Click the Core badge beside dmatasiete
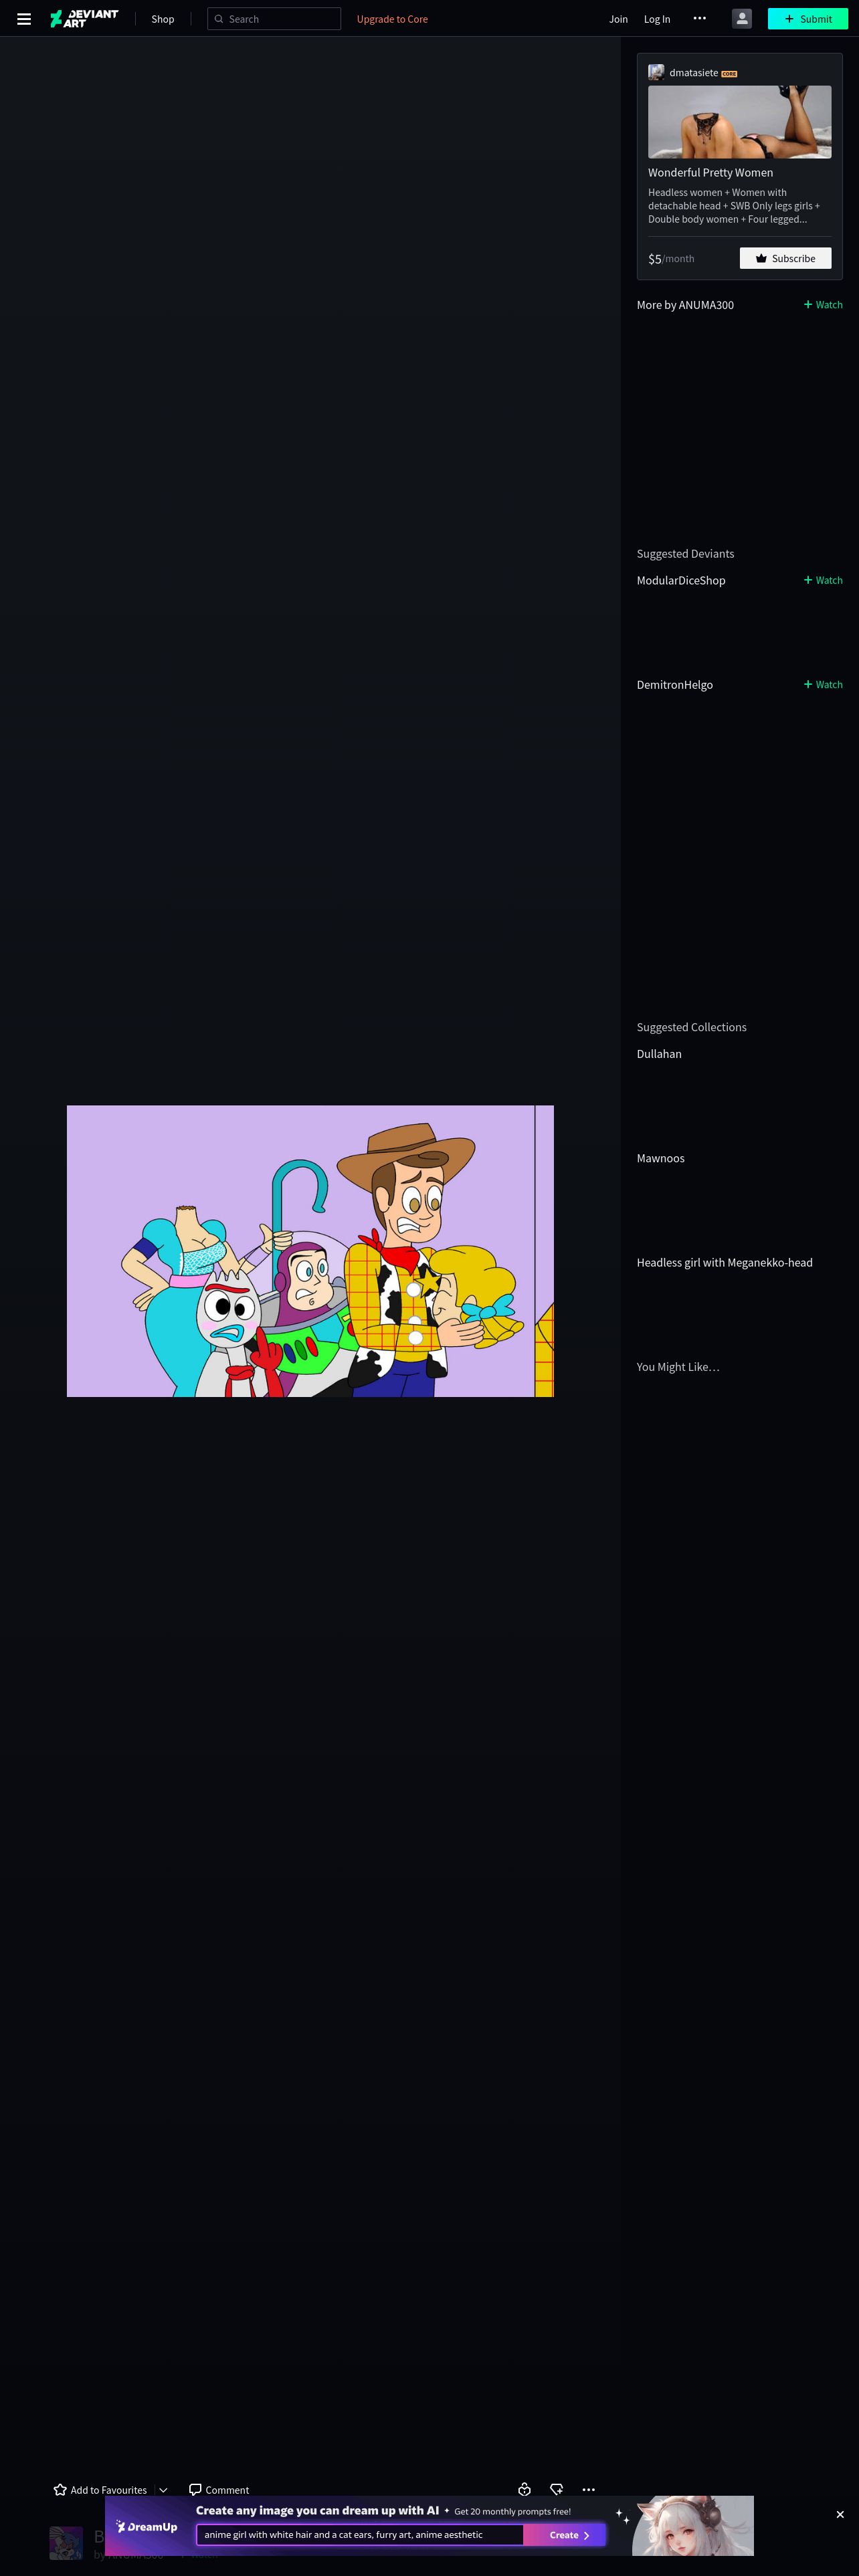This screenshot has height=2576, width=859. click(729, 74)
